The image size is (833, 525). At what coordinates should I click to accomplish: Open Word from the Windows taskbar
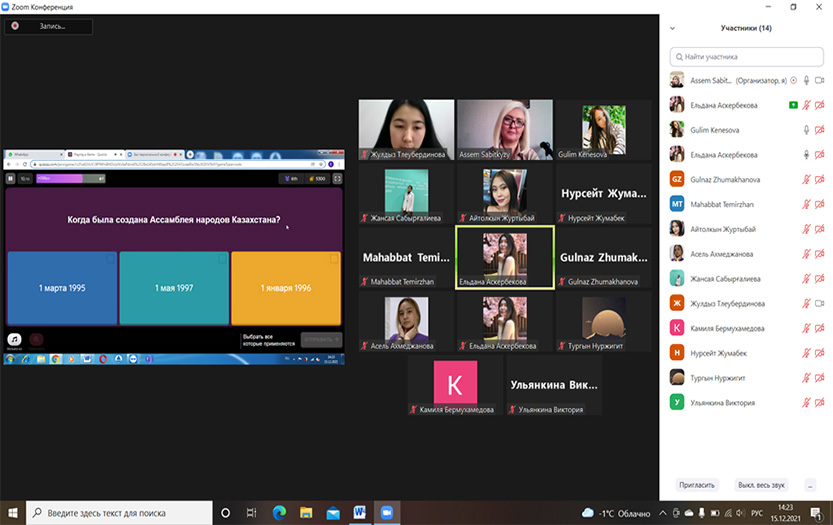(x=359, y=513)
